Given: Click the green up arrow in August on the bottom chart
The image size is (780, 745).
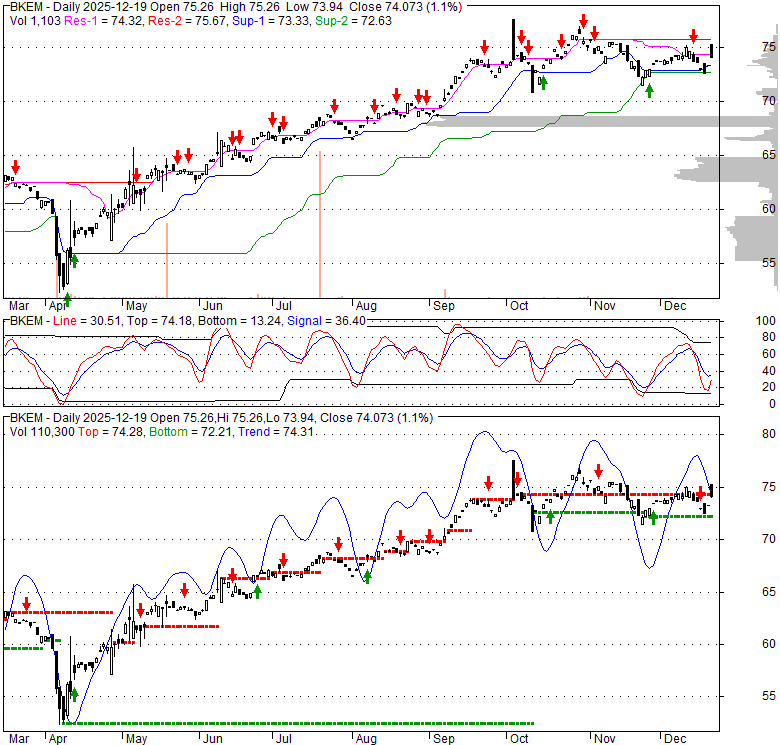Looking at the screenshot, I should pyautogui.click(x=368, y=575).
